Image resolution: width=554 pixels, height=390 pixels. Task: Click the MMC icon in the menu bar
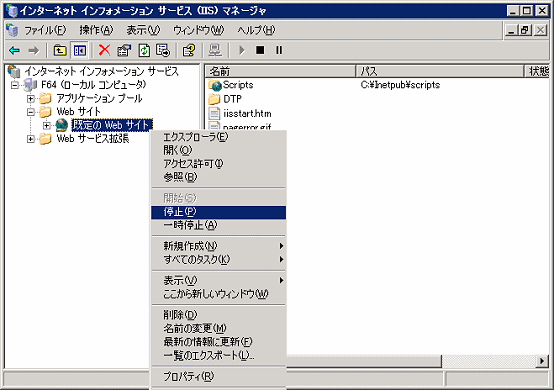[12, 30]
